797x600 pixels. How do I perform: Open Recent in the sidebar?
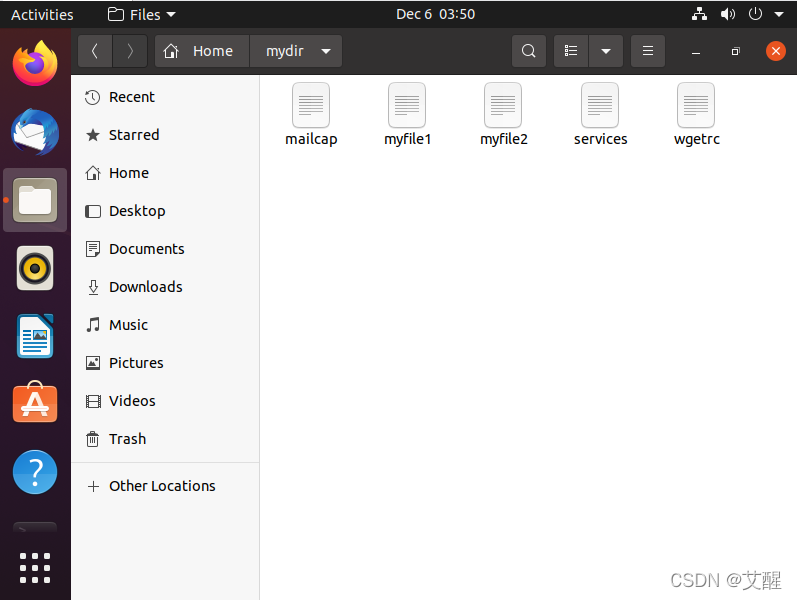165,97
